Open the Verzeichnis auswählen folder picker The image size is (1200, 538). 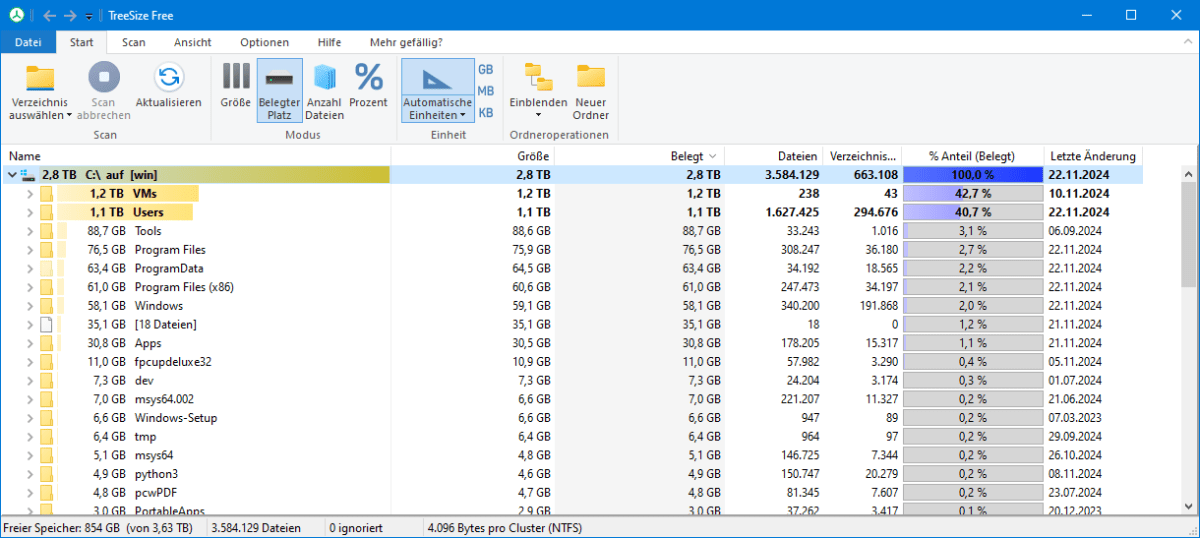click(x=40, y=92)
